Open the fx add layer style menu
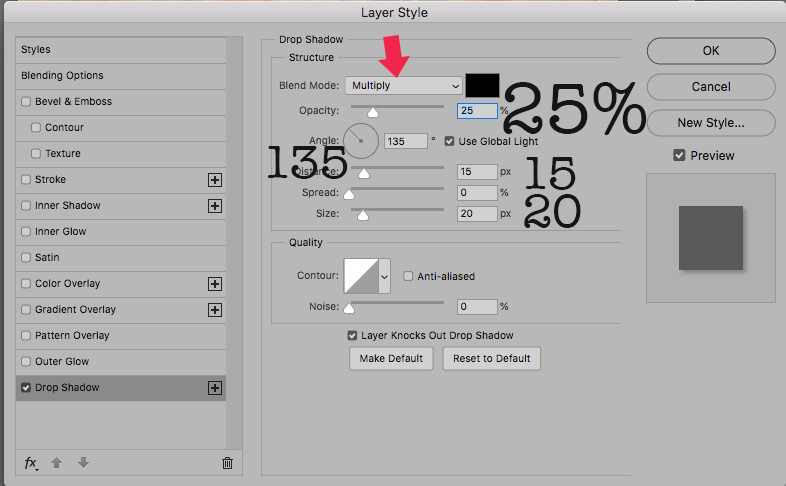Image resolution: width=786 pixels, height=486 pixels. click(31, 463)
